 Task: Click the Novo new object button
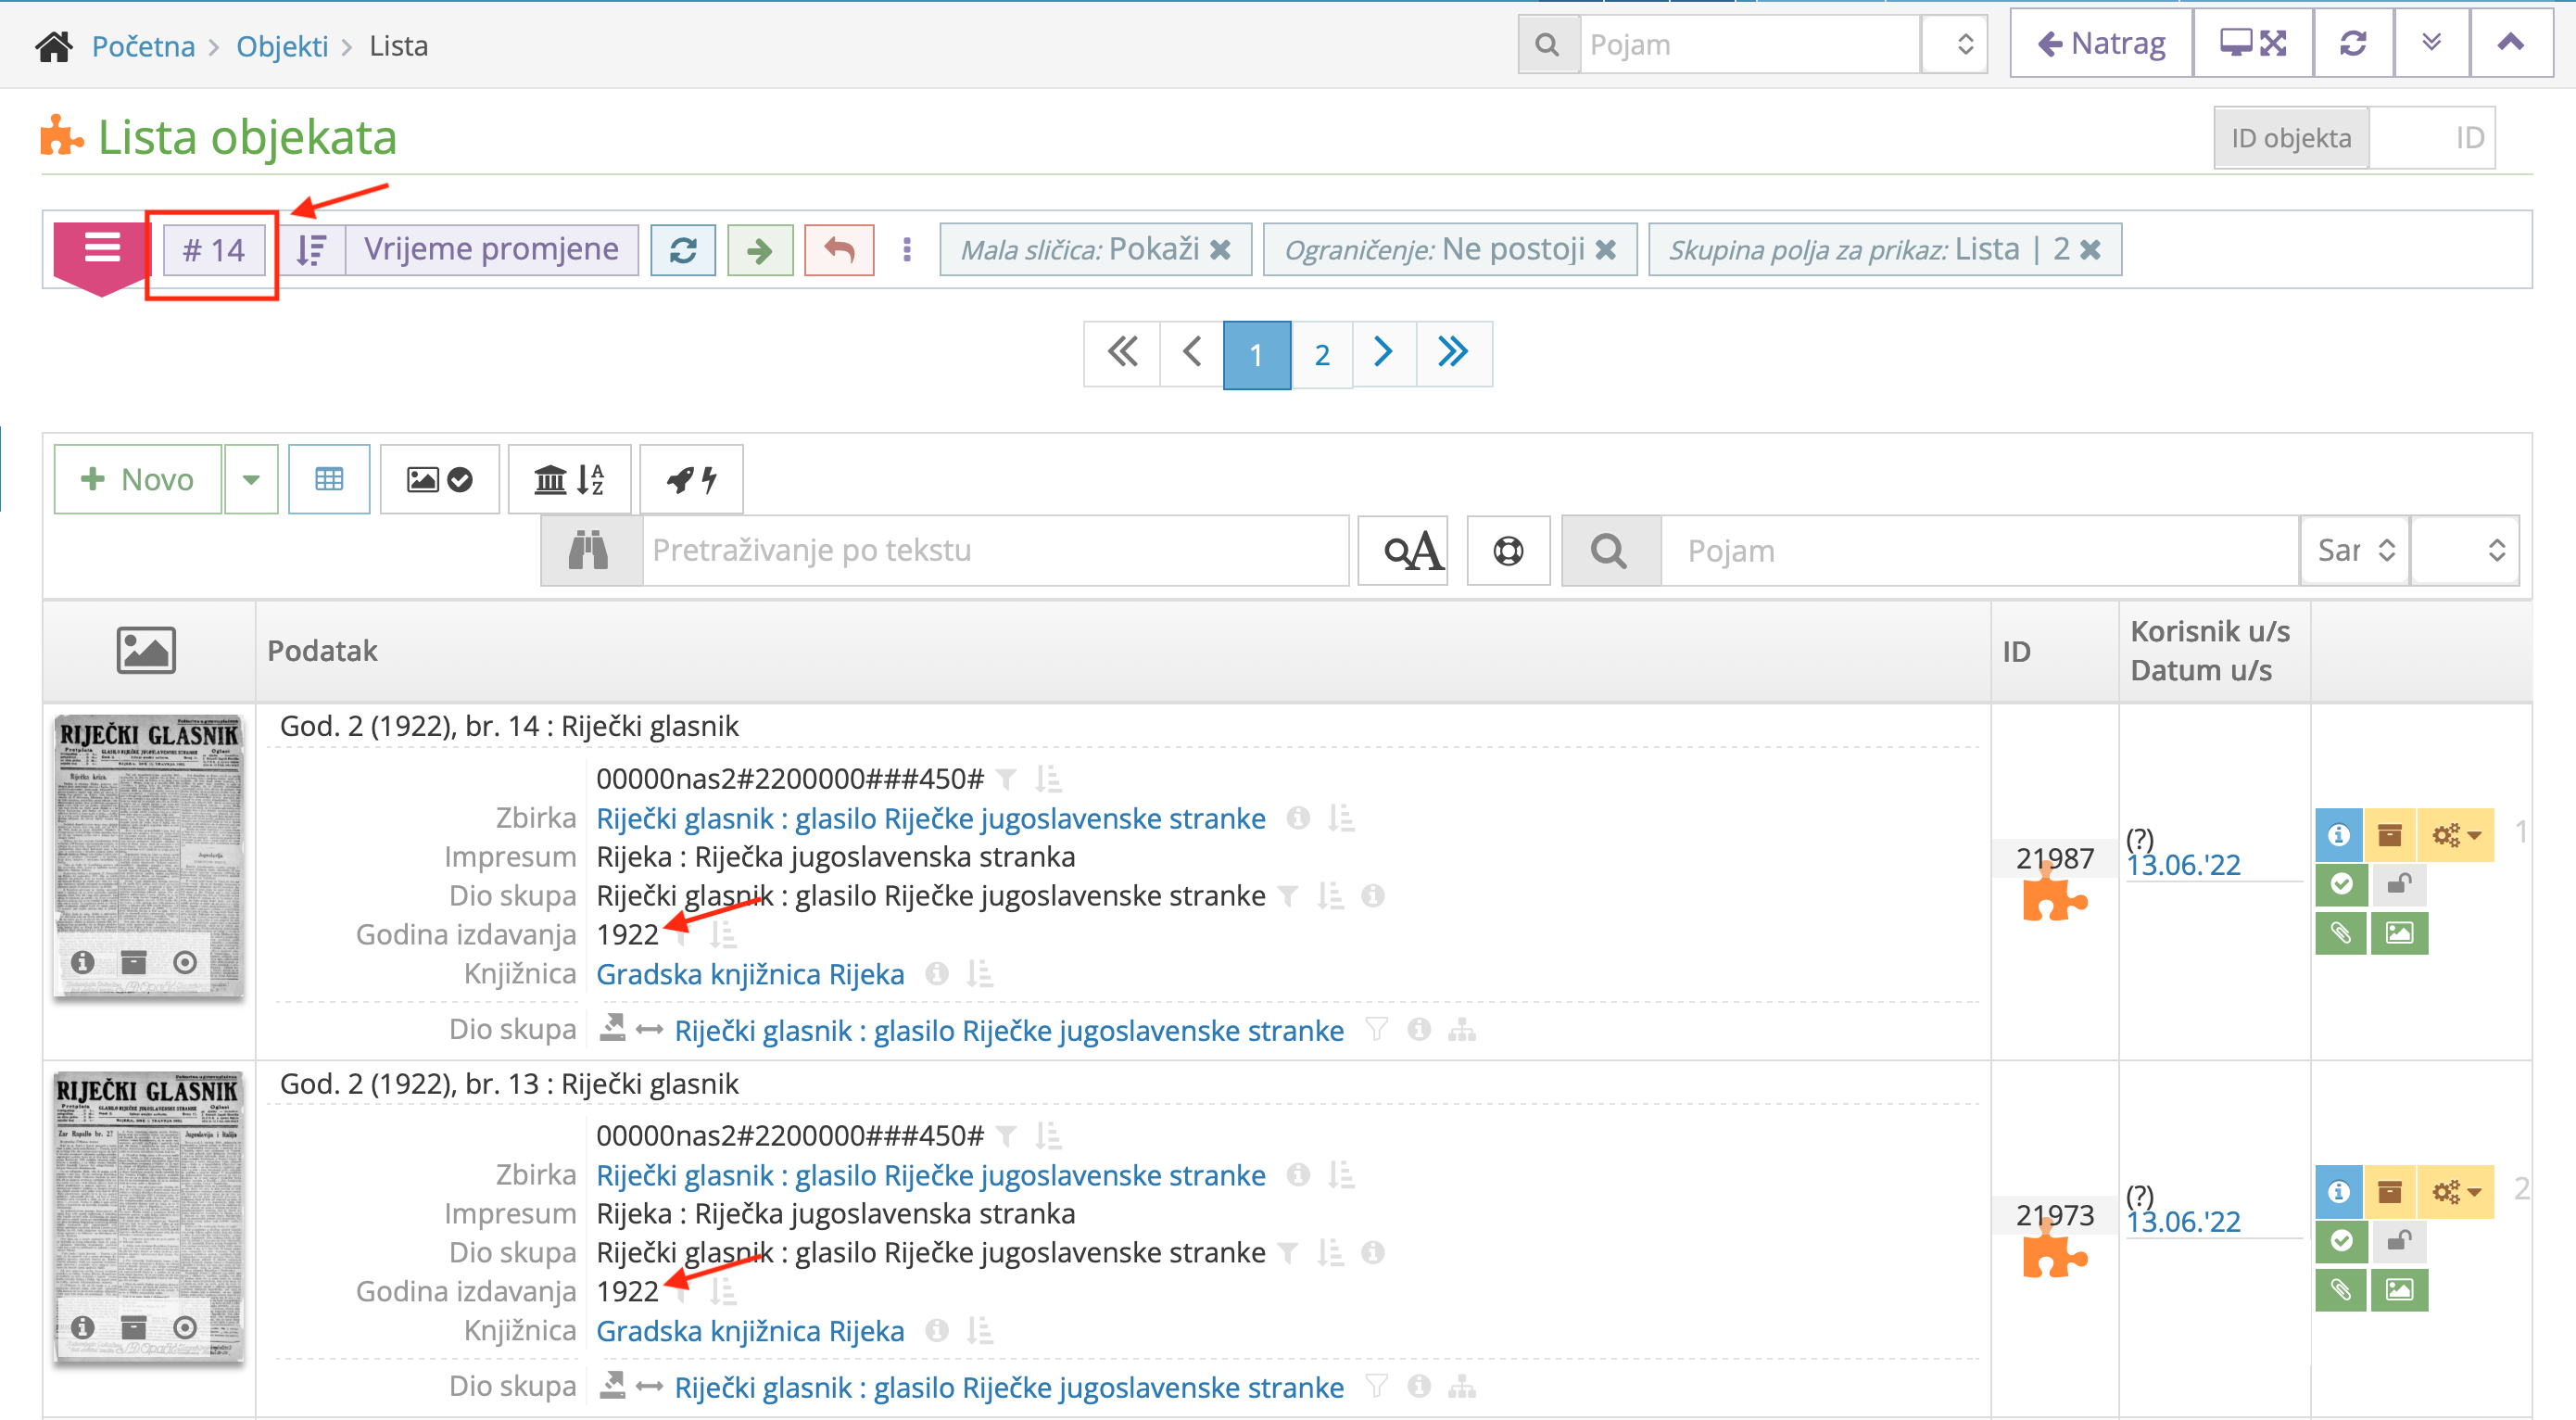coord(138,479)
